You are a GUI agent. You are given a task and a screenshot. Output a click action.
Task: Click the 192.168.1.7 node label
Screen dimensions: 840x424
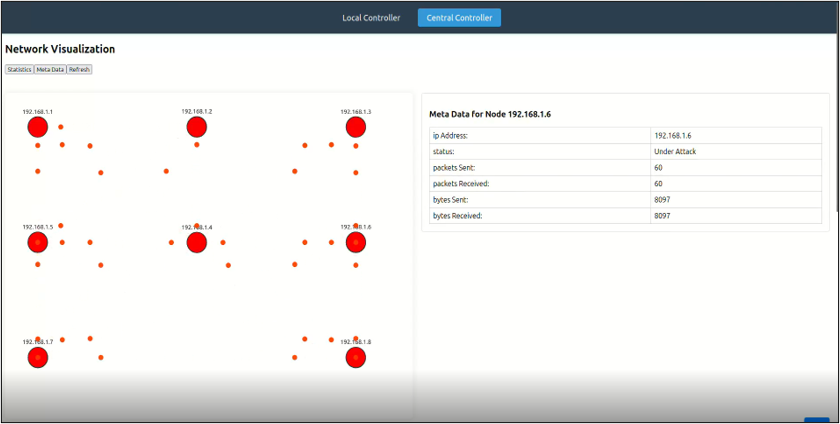pos(38,342)
